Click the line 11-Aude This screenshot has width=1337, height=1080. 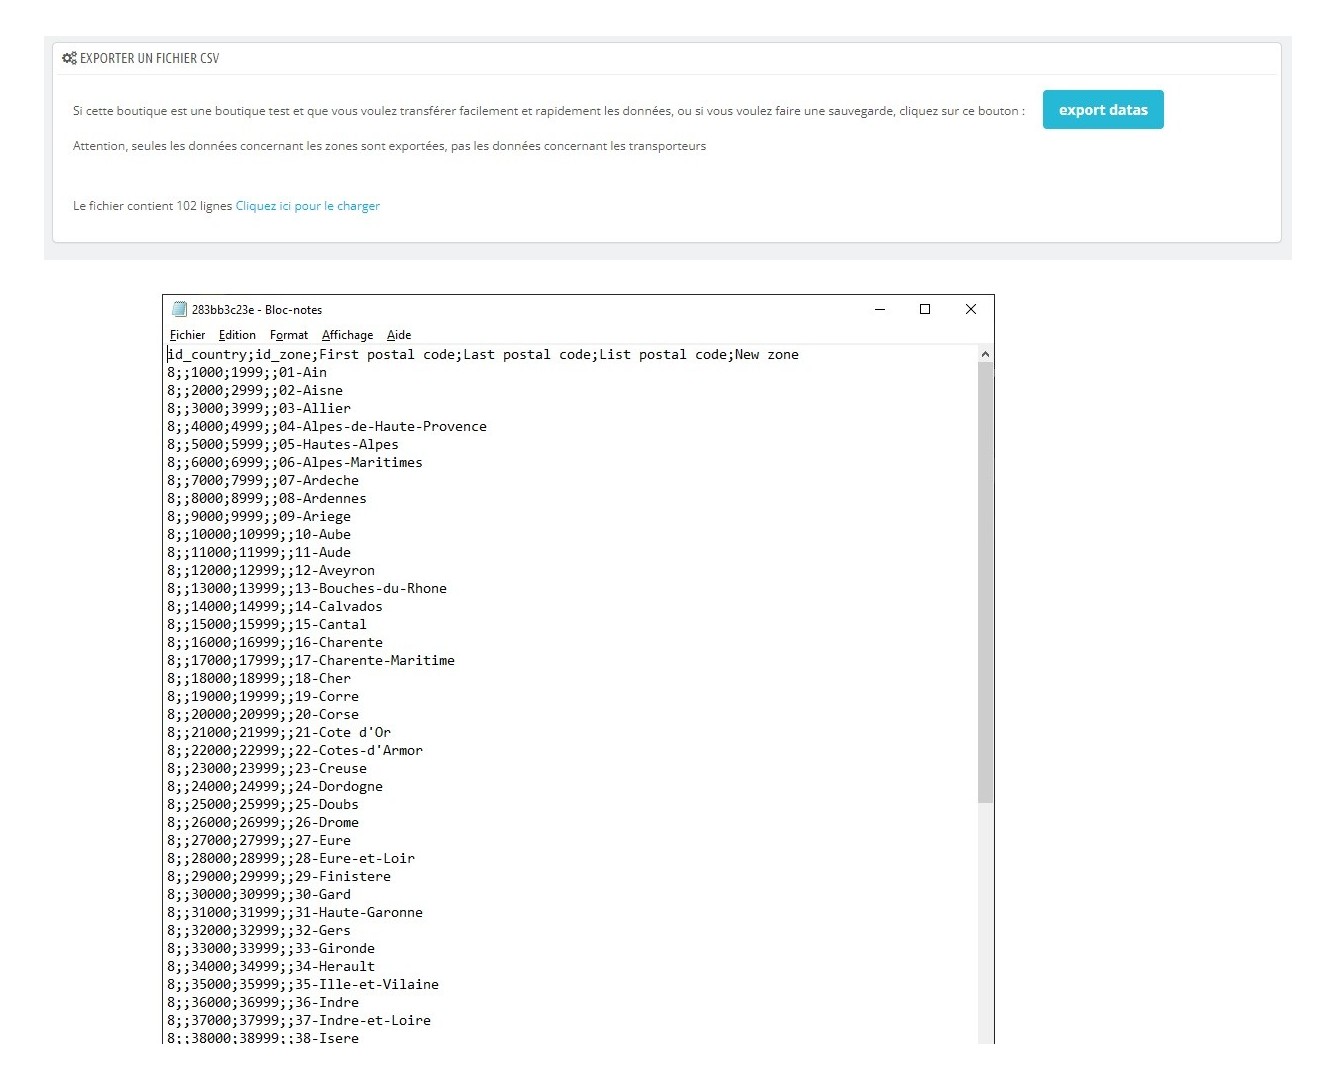coord(259,553)
